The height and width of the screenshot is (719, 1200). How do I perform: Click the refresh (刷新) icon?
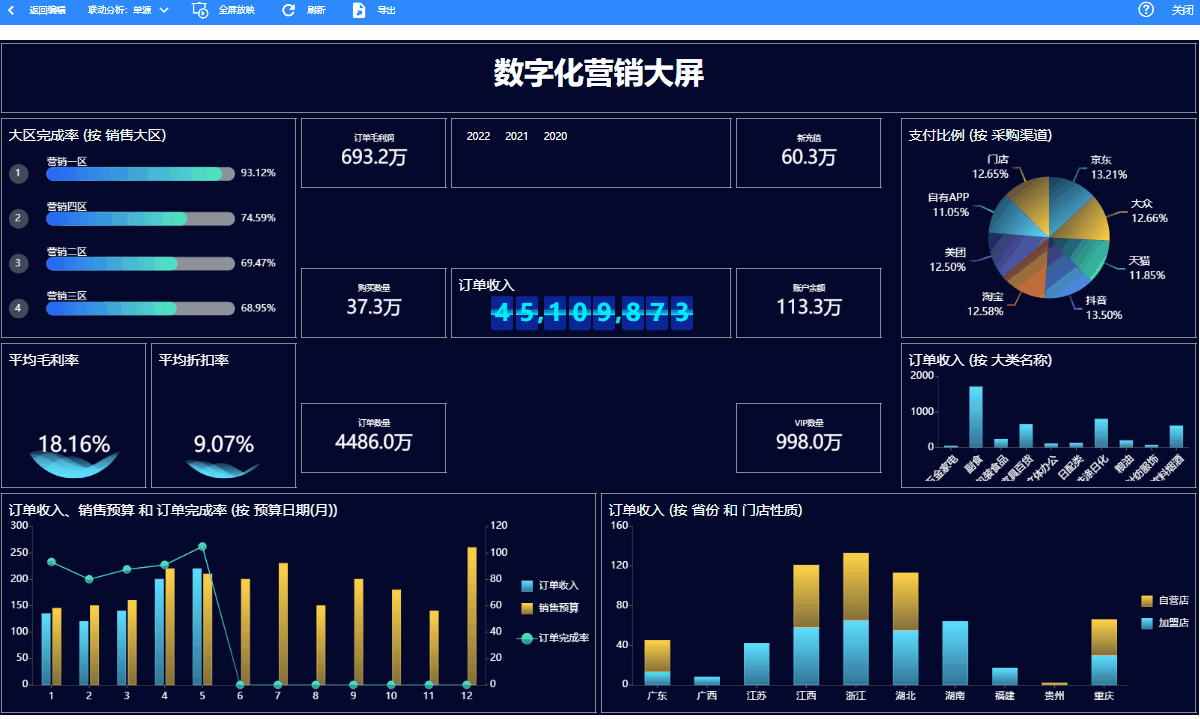(x=288, y=10)
